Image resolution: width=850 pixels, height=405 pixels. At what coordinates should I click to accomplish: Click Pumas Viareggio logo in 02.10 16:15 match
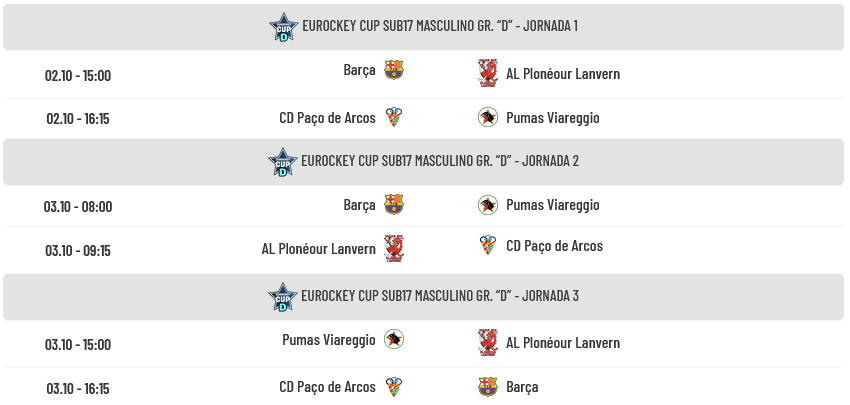[488, 117]
